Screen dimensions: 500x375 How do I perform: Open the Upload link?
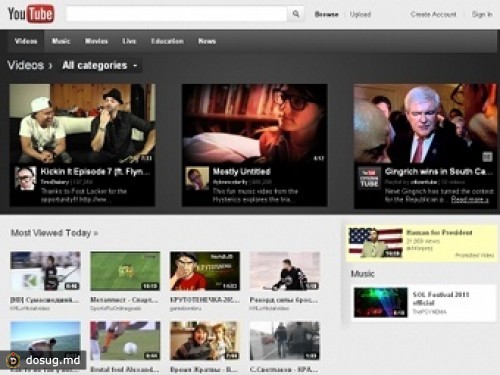tap(360, 14)
